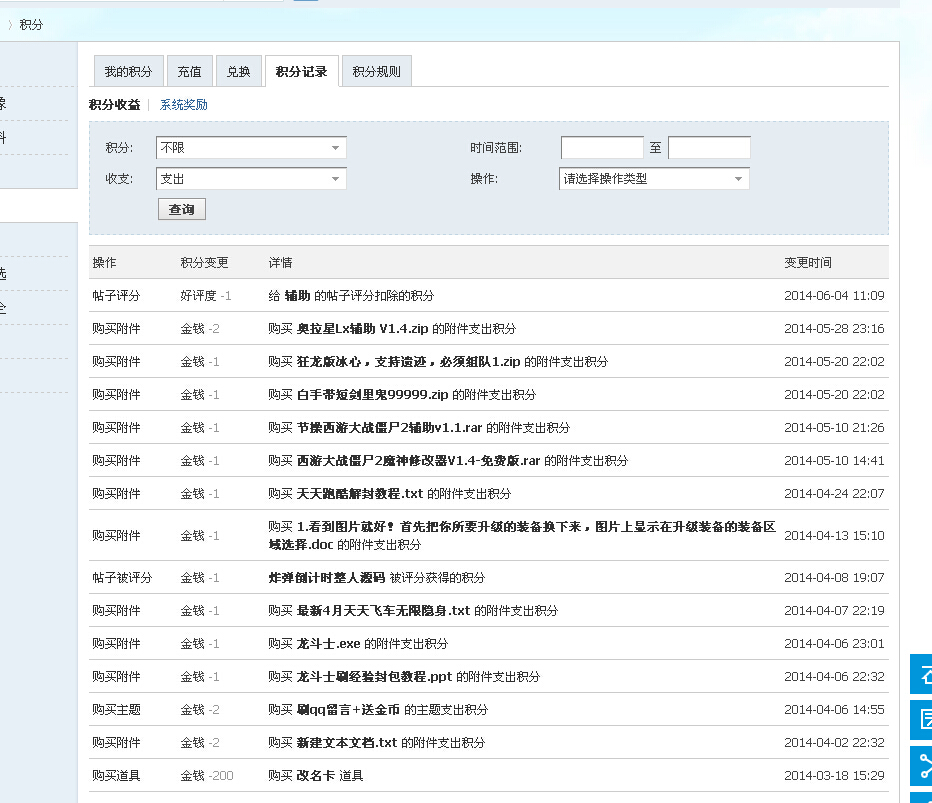
Task: Open 白手带短剑里鬼99999.zip link
Action: pos(372,395)
